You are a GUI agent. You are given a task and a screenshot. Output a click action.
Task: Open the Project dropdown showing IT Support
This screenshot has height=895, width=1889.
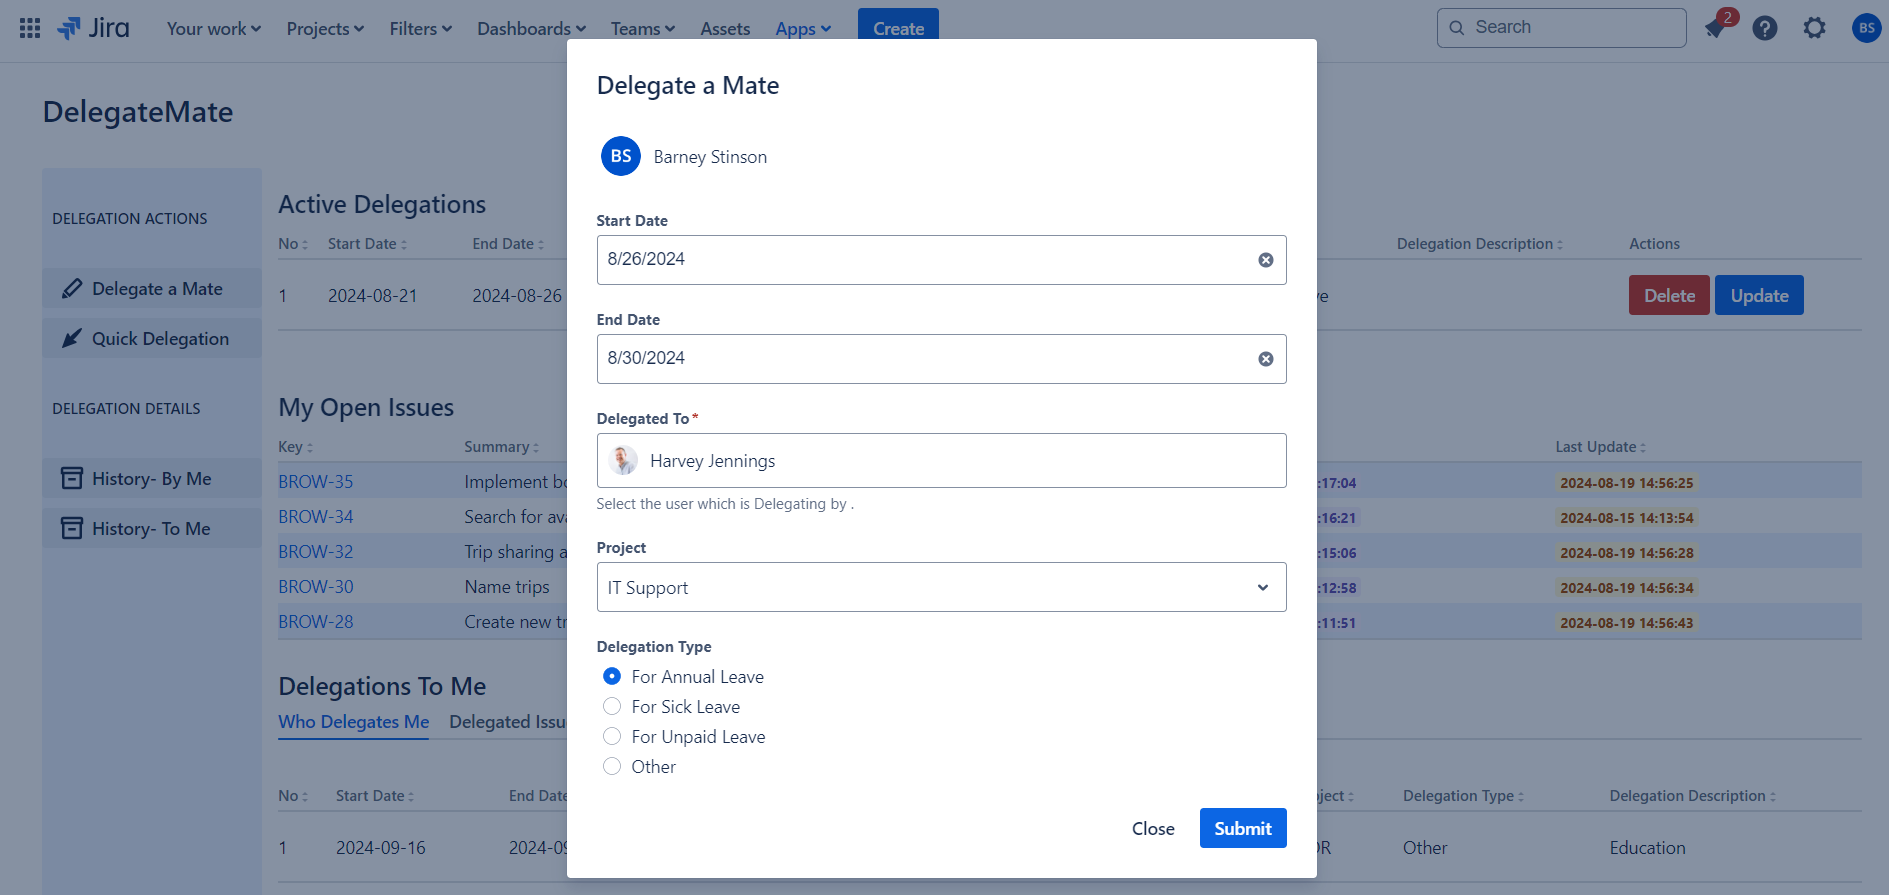[941, 587]
